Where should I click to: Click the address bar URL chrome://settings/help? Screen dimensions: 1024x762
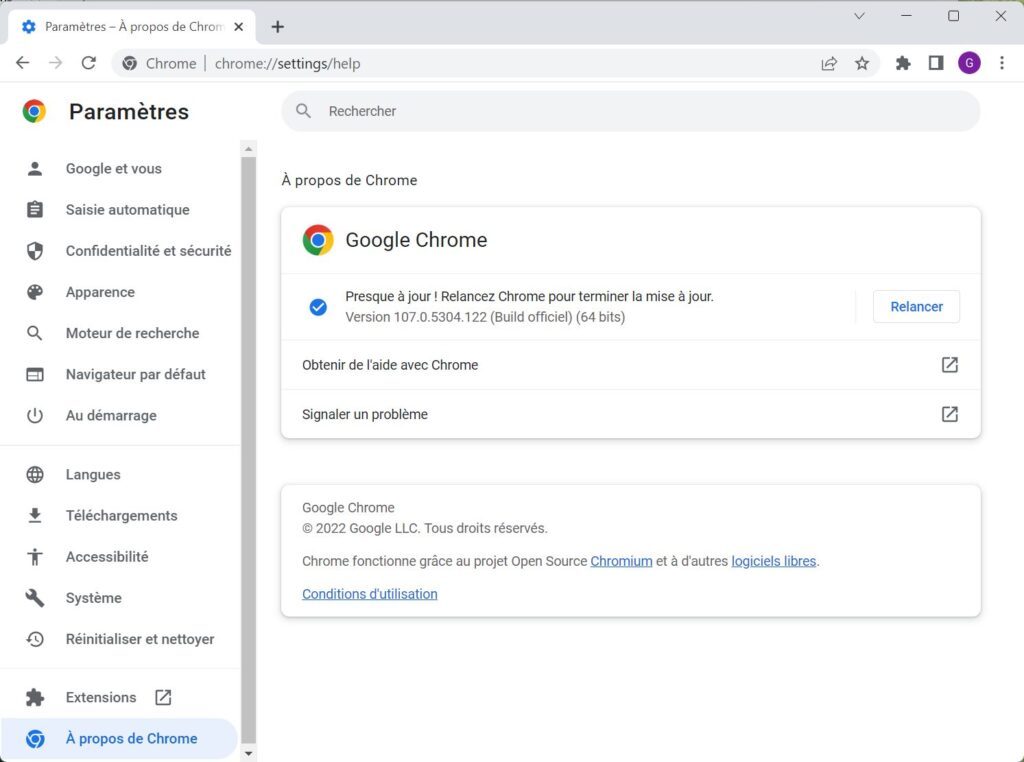tap(287, 63)
